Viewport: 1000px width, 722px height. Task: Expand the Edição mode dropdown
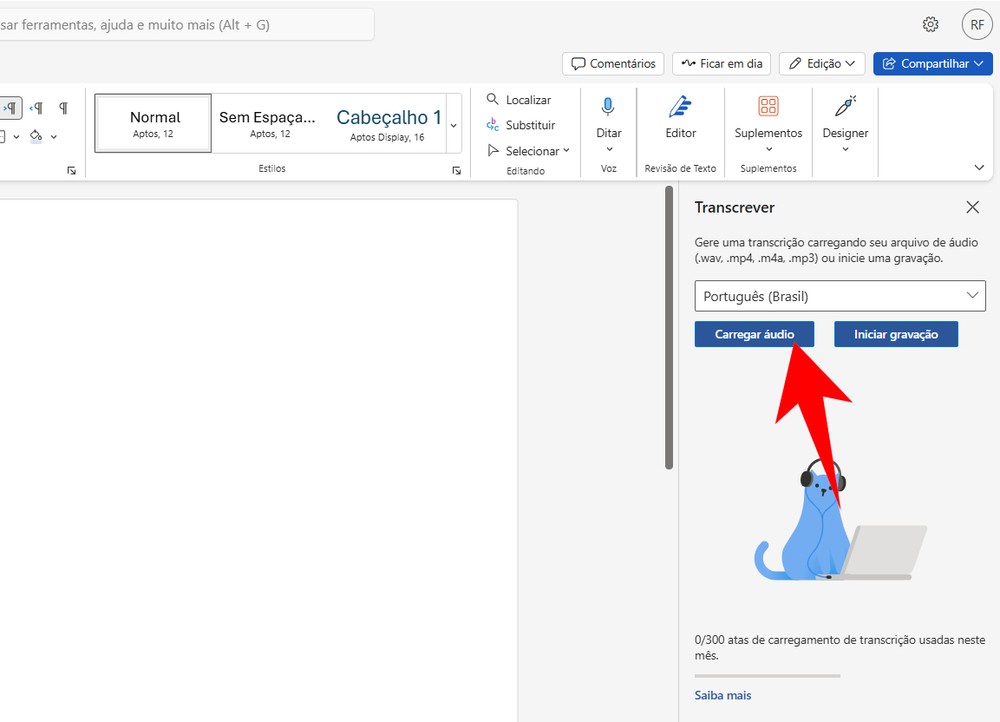click(822, 63)
